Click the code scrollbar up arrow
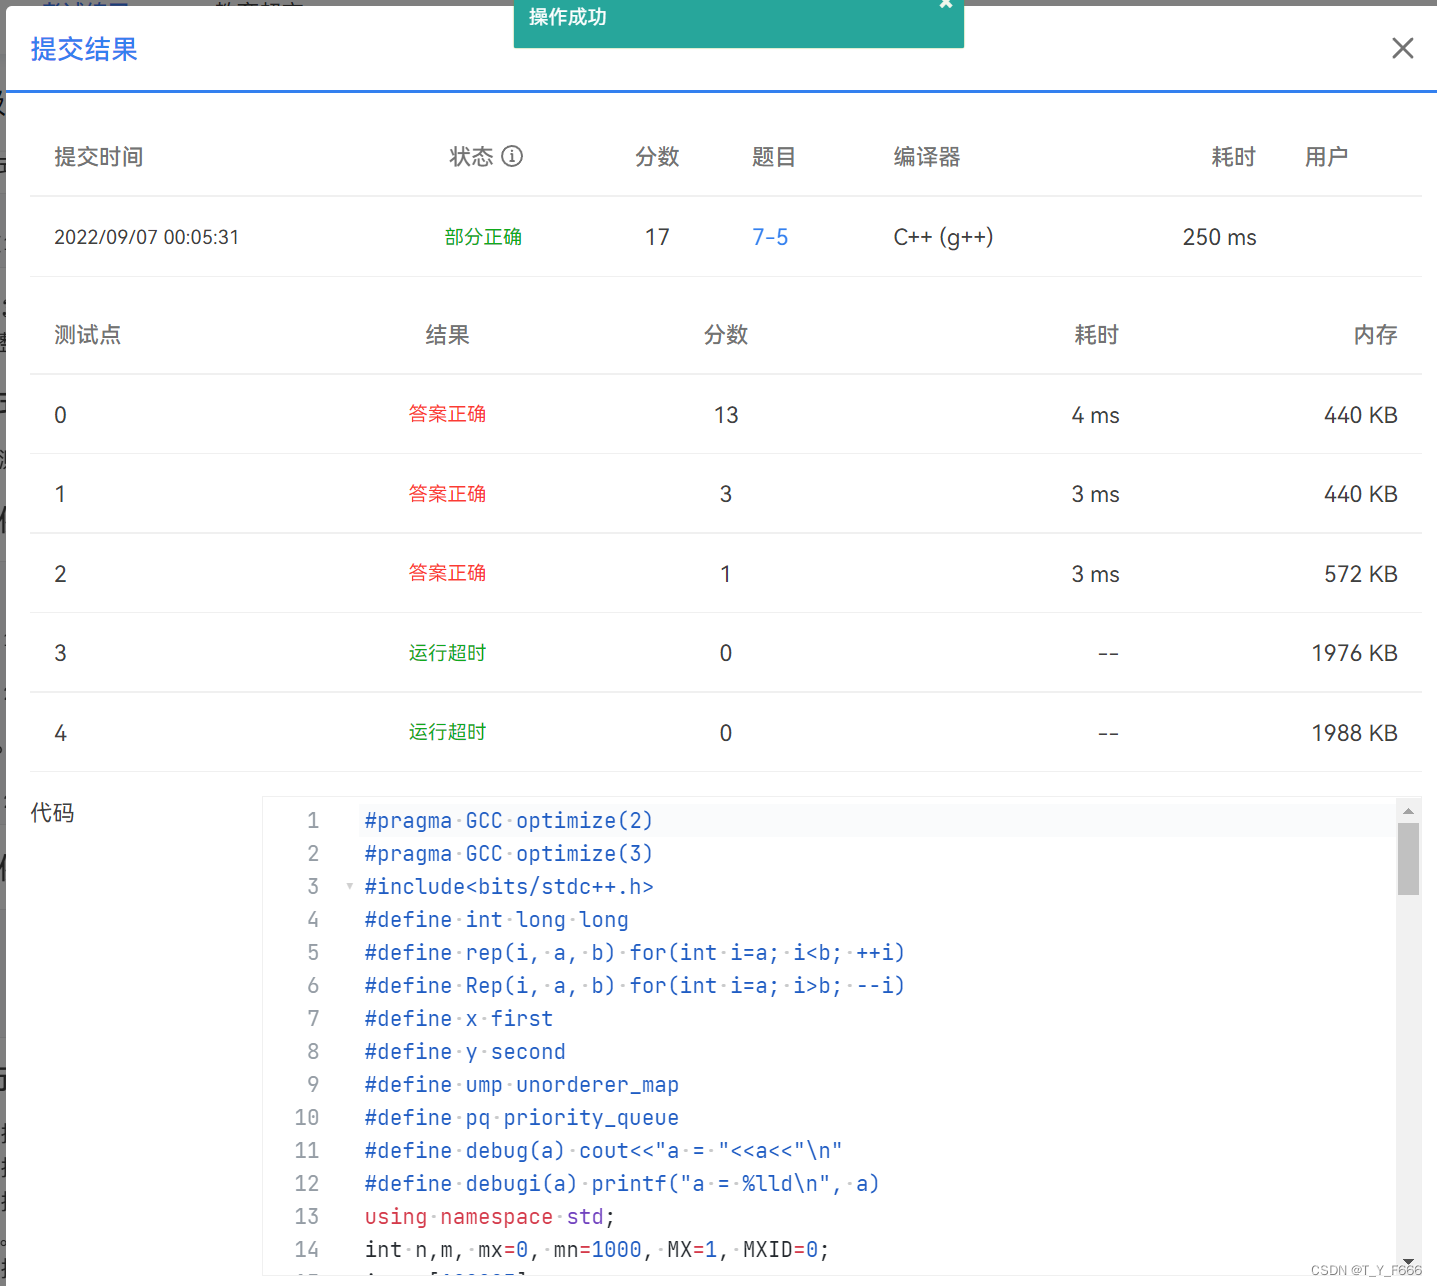This screenshot has width=1437, height=1286. coord(1408,811)
